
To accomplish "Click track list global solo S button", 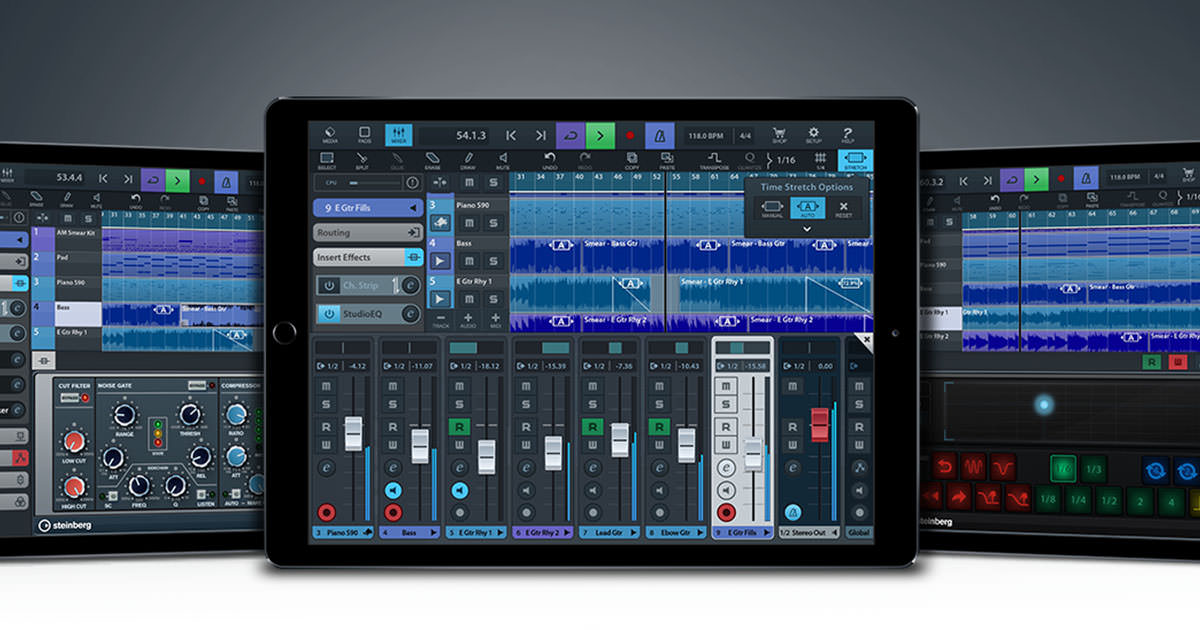I will tap(494, 183).
